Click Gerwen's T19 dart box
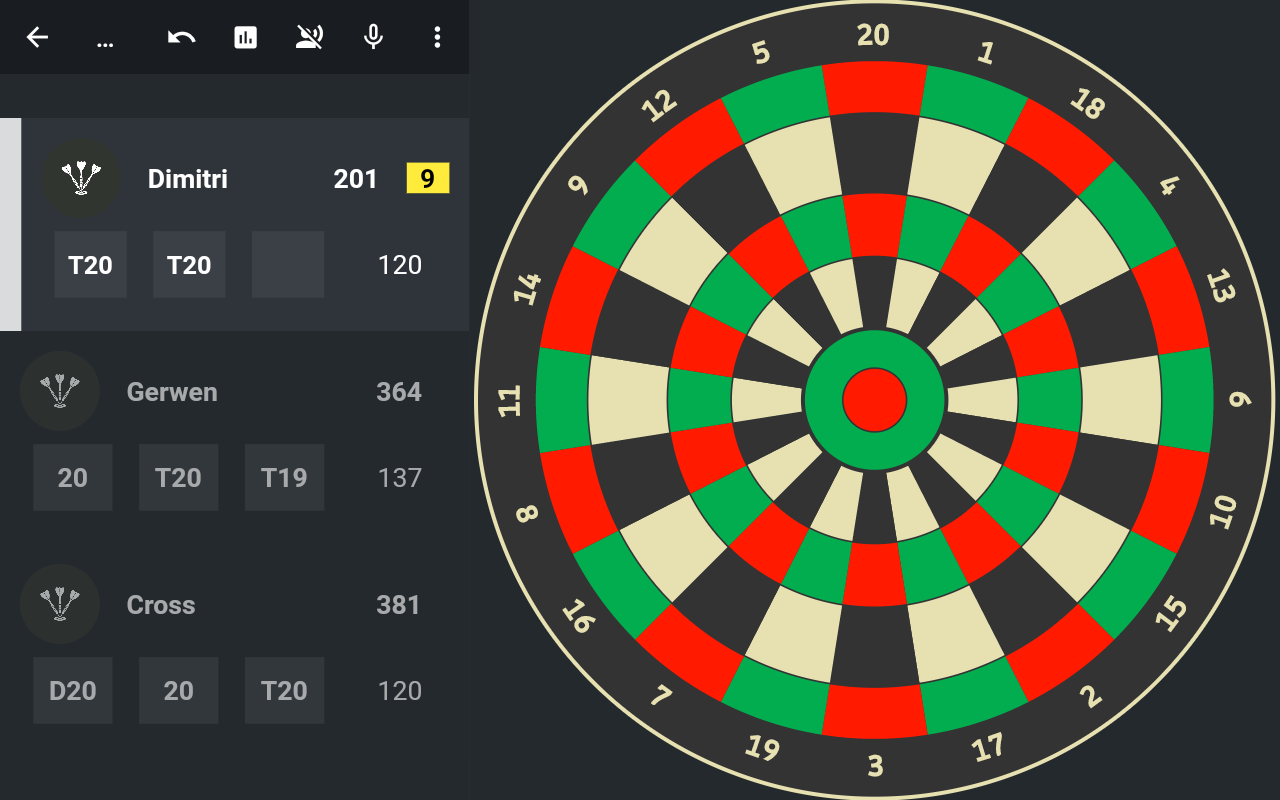1280x800 pixels. [x=284, y=477]
